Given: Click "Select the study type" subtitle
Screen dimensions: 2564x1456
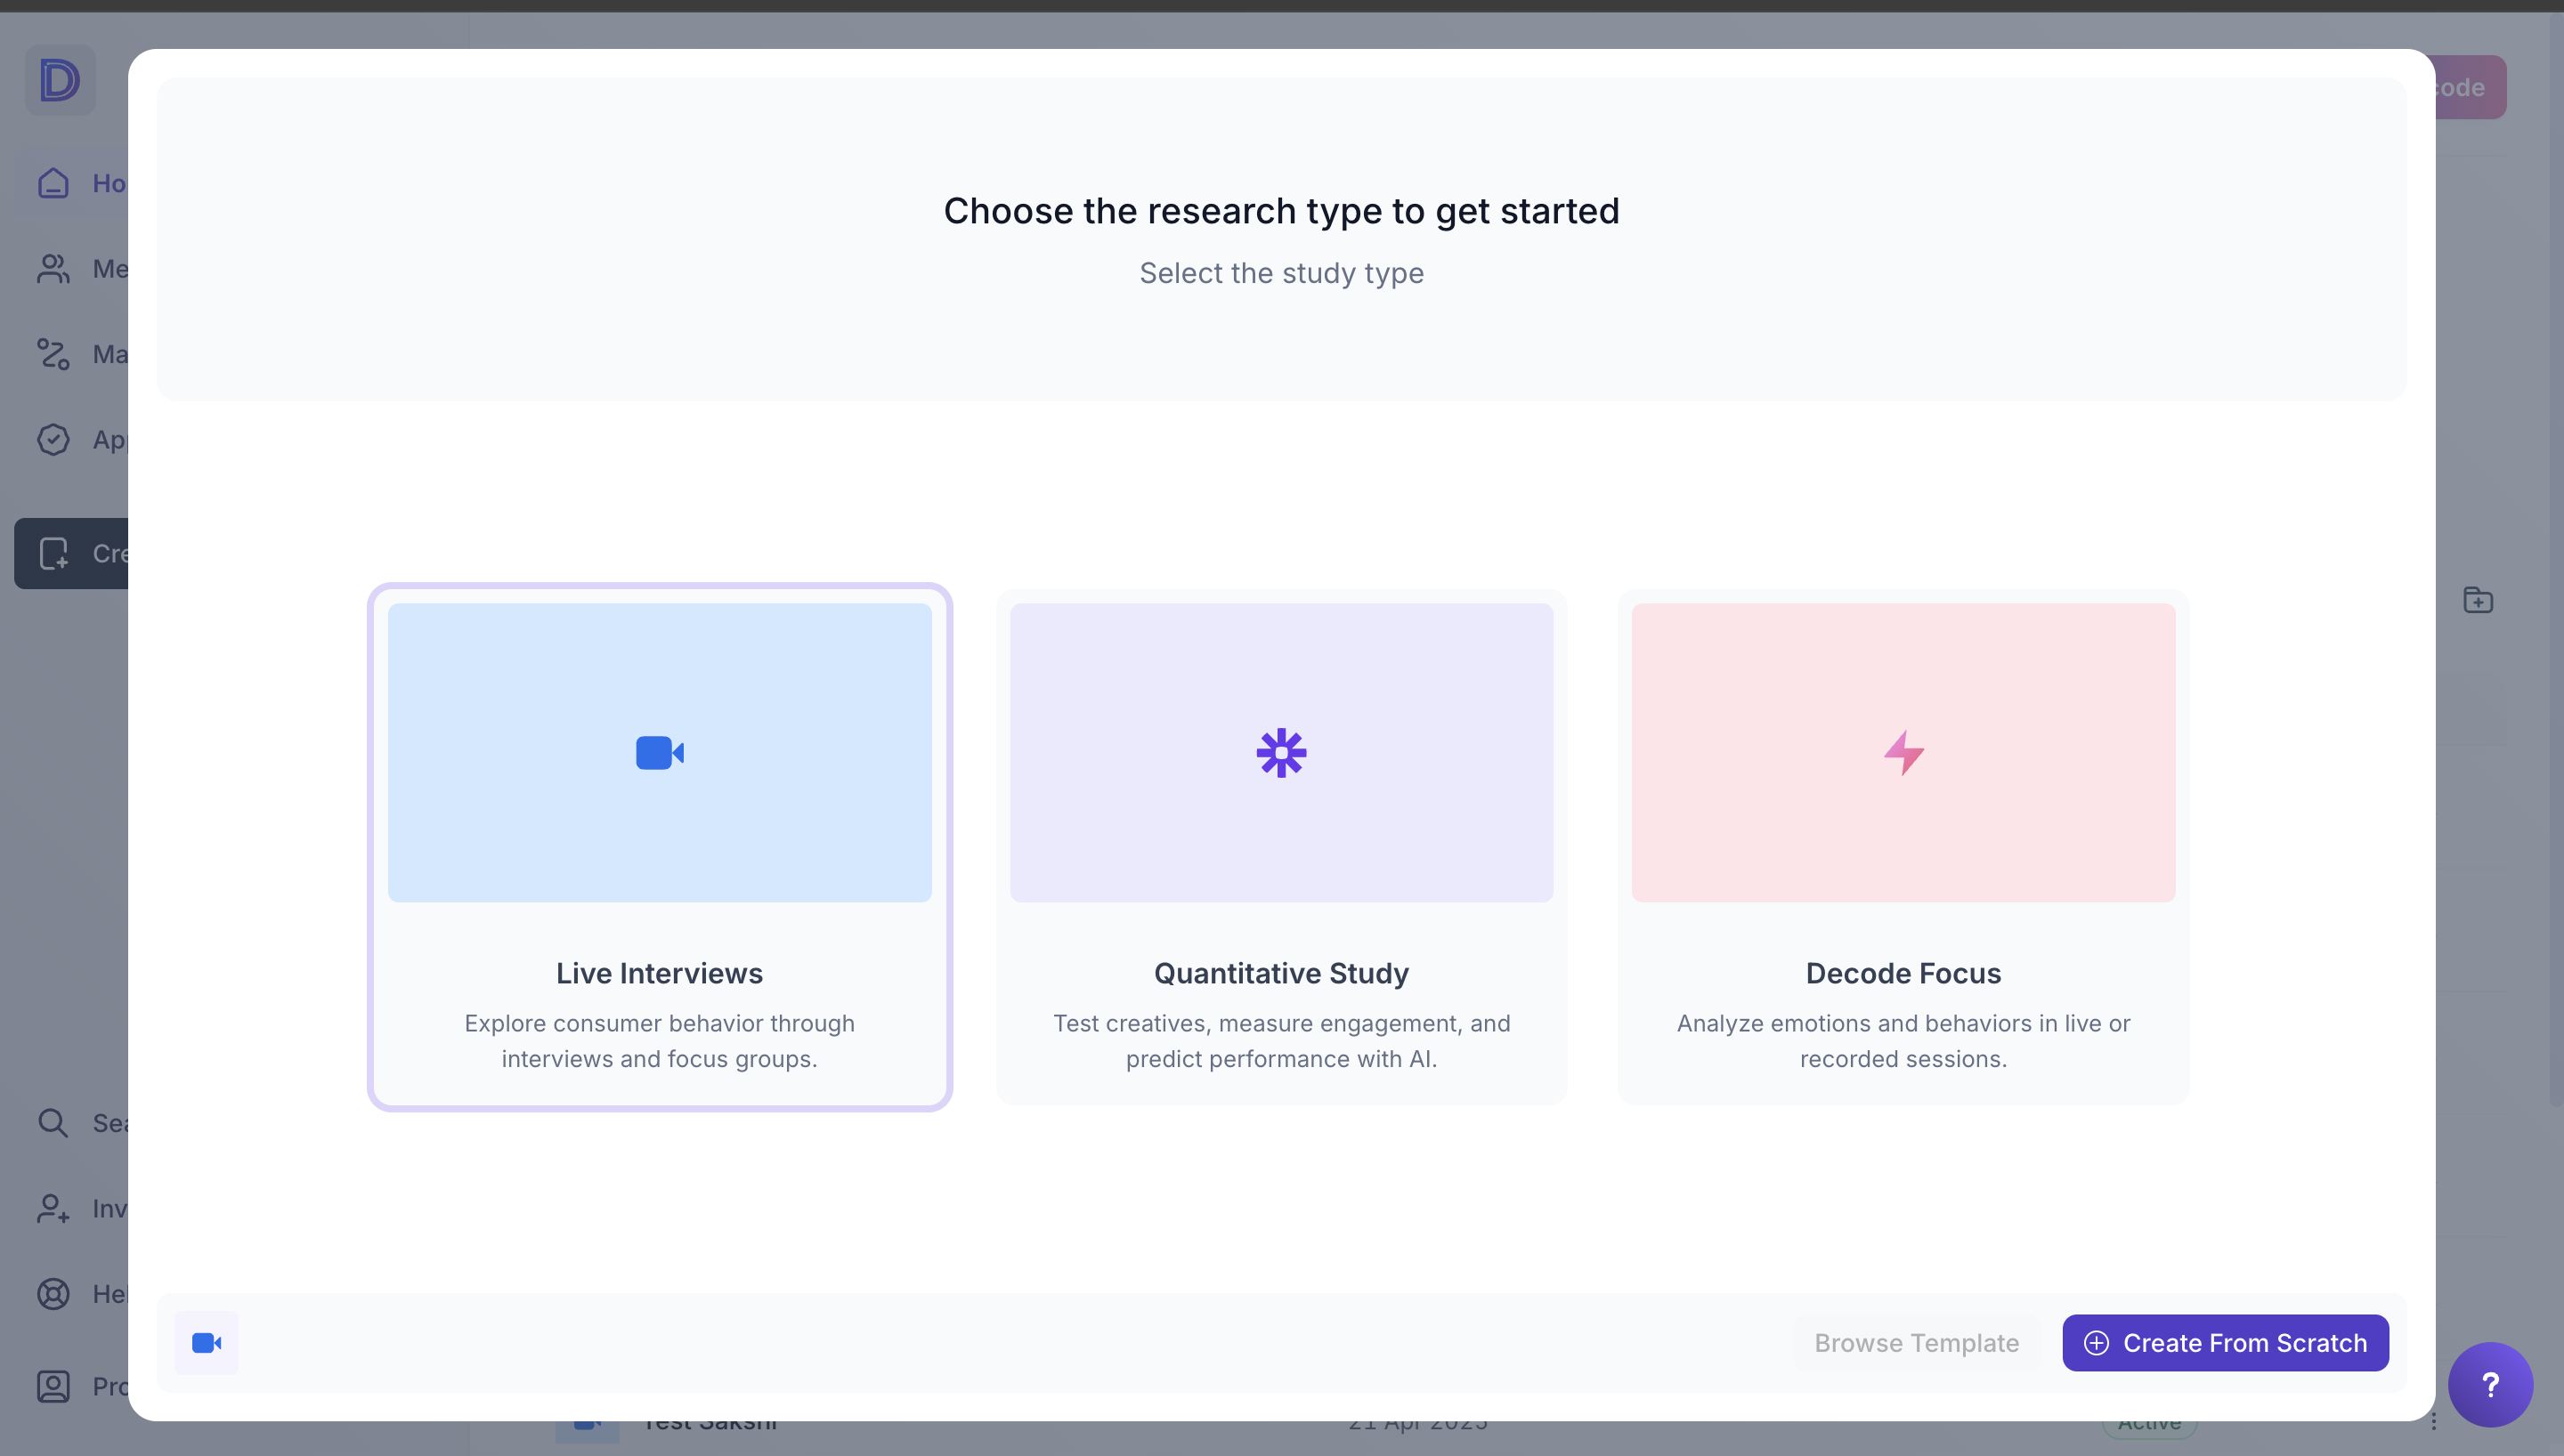Looking at the screenshot, I should [x=1281, y=273].
